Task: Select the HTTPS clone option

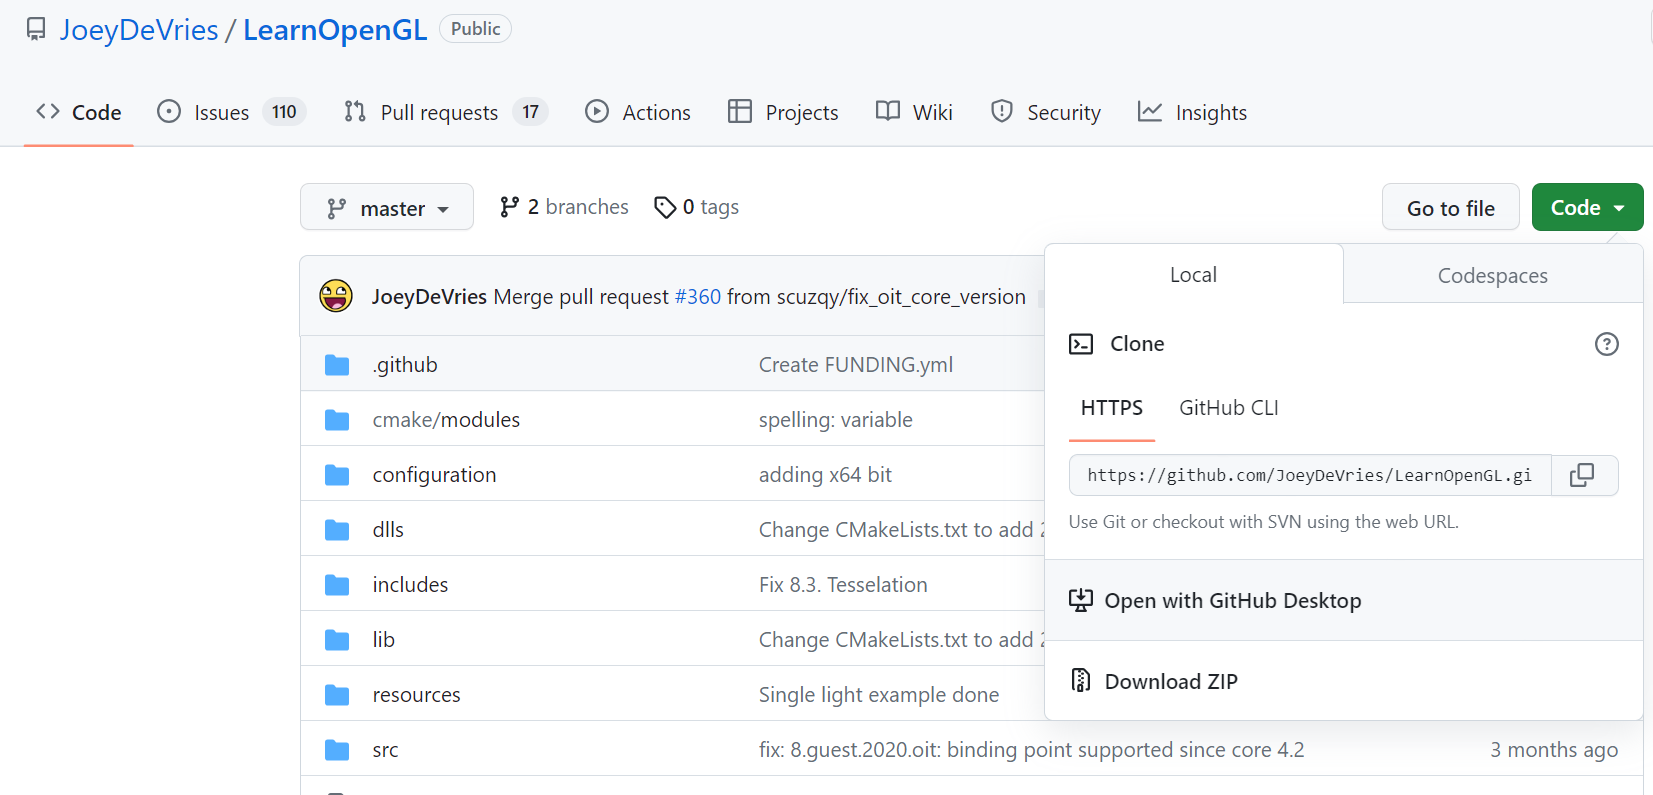Action: click(x=1112, y=408)
